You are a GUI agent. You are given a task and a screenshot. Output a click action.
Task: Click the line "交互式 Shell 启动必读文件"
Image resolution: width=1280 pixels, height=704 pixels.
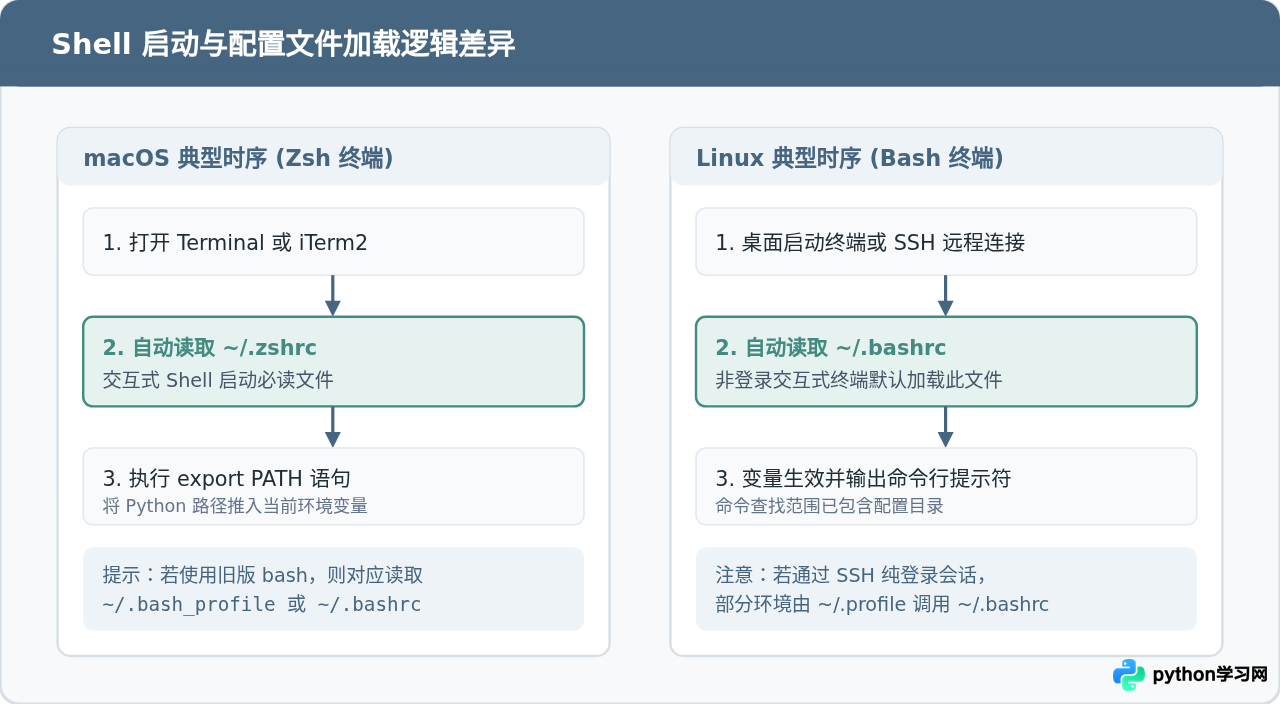click(x=218, y=380)
